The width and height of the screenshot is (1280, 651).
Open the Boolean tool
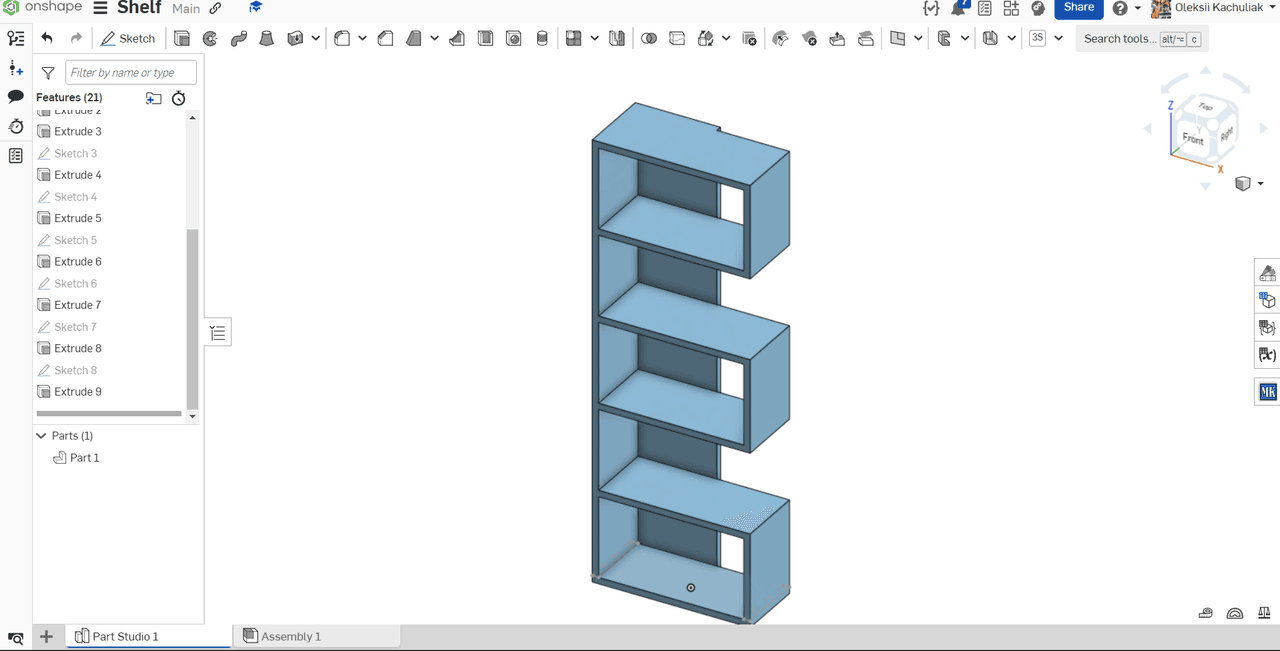point(649,39)
